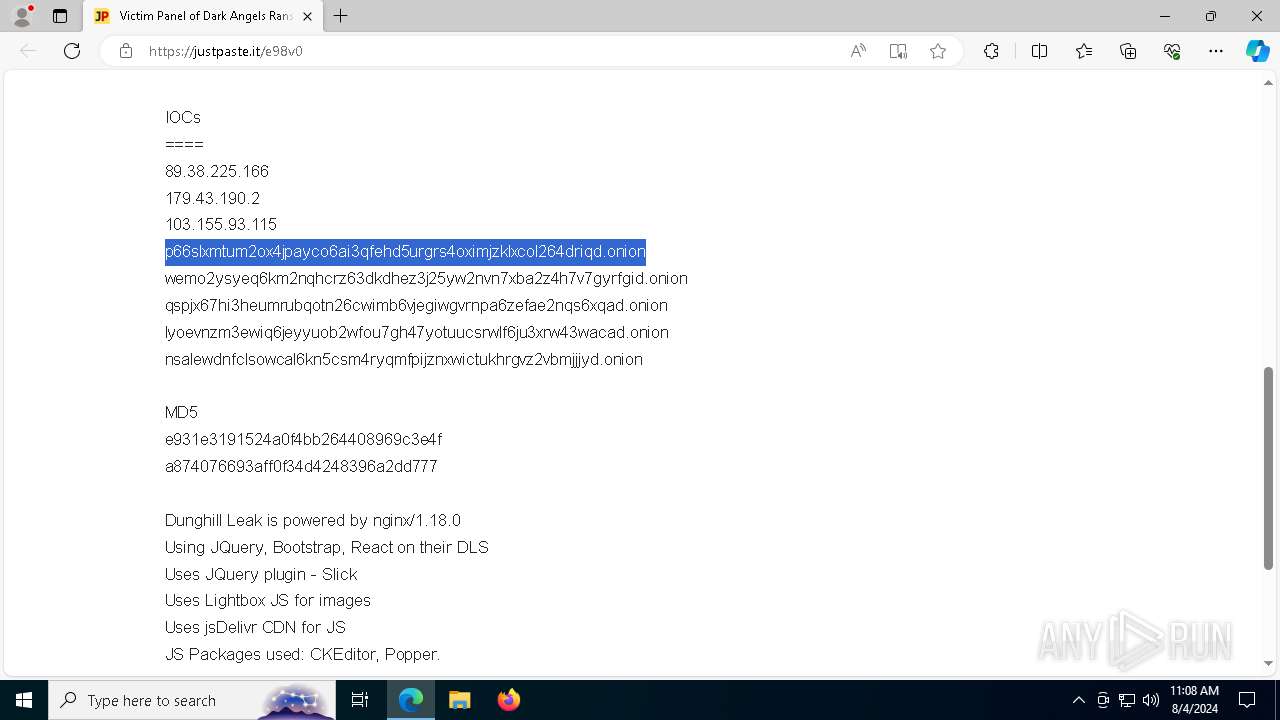The height and width of the screenshot is (720, 1280).
Task: Click the wemo2ysyeq6km2nqhcrz onion address
Action: point(426,278)
